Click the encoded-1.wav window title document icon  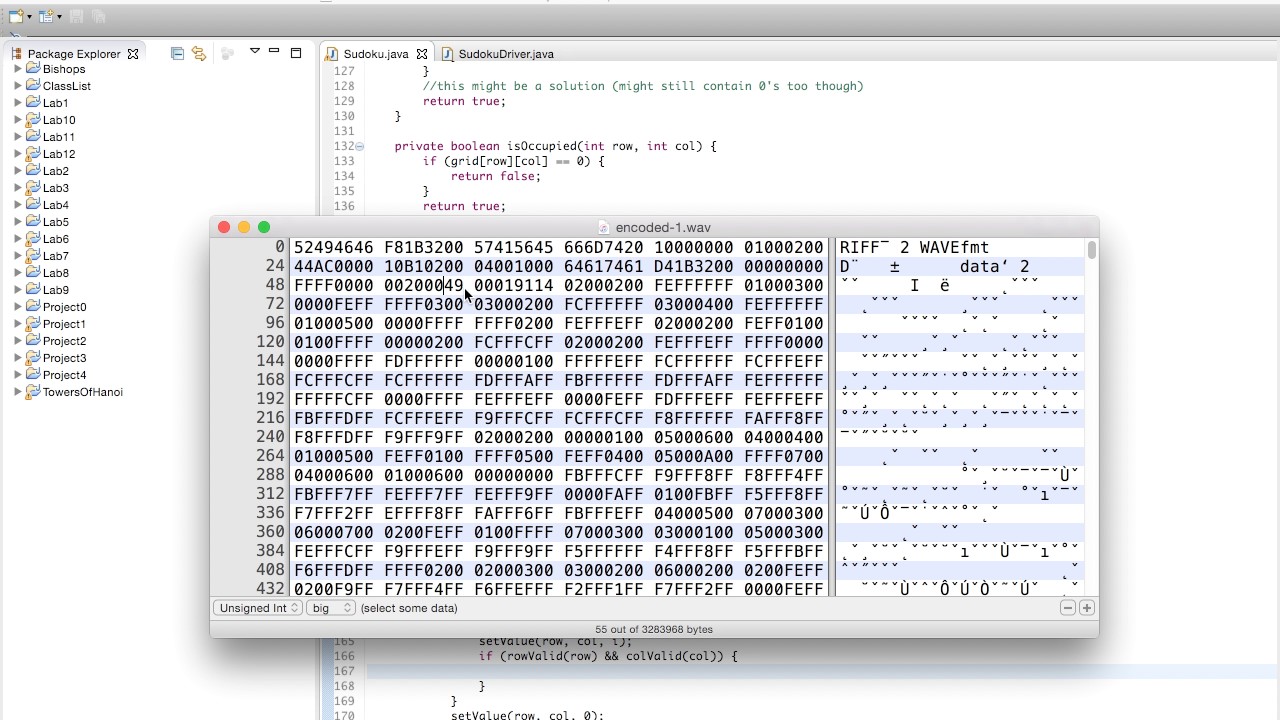pyautogui.click(x=604, y=228)
